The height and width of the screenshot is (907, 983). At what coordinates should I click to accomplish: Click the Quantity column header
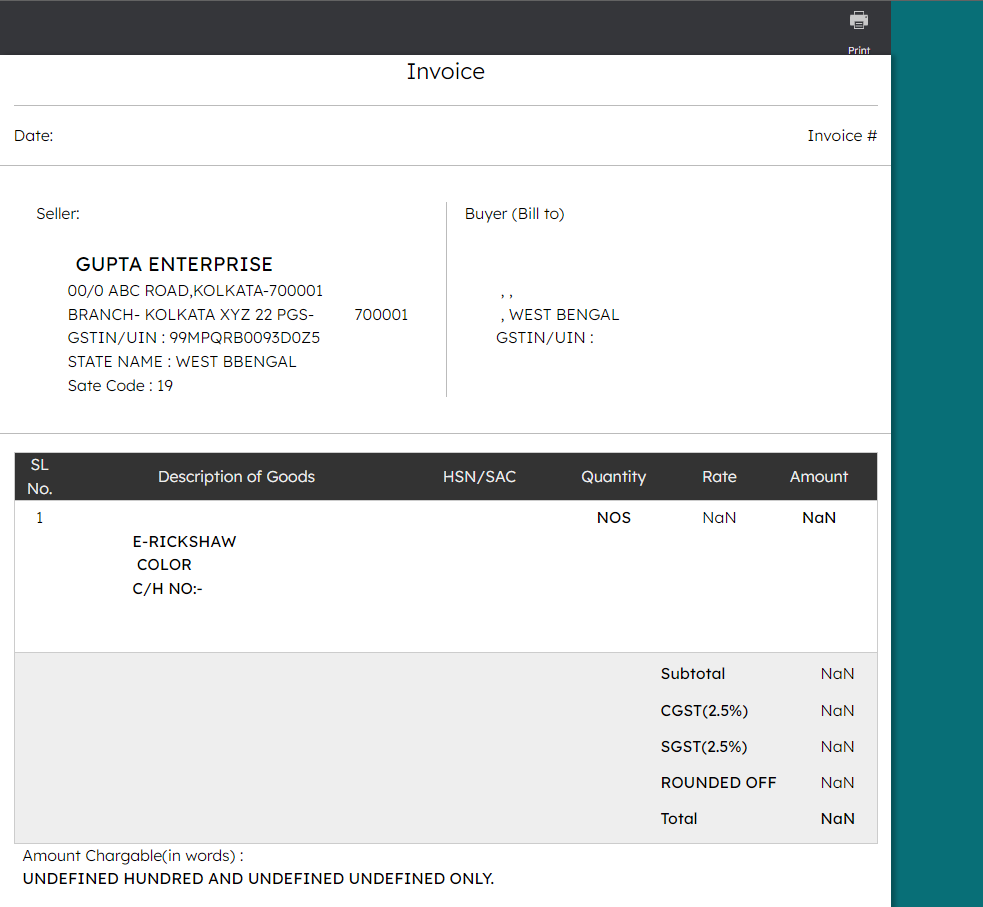pos(613,477)
